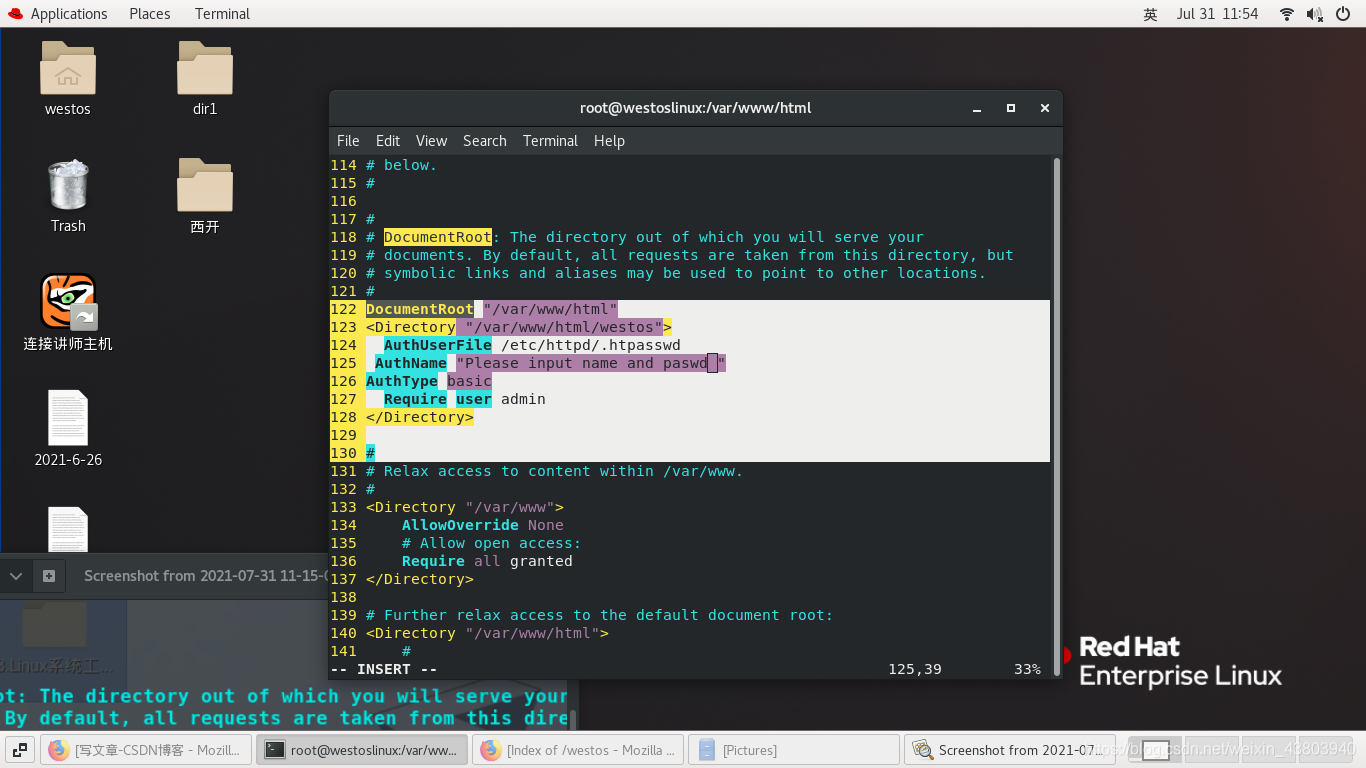Minimize the terminal window
Image resolution: width=1366 pixels, height=768 pixels.
(x=977, y=108)
